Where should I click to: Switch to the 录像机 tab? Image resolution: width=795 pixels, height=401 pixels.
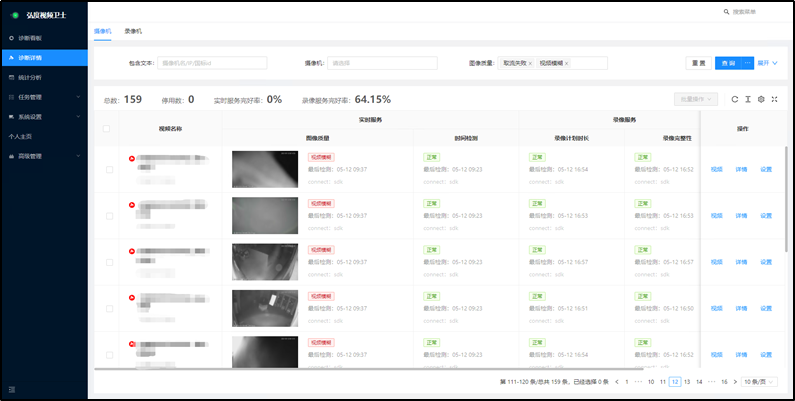[x=133, y=31]
